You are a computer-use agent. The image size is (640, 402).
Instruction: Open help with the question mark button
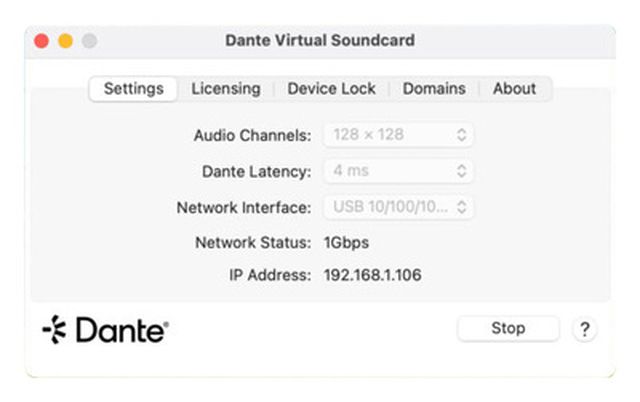584,329
